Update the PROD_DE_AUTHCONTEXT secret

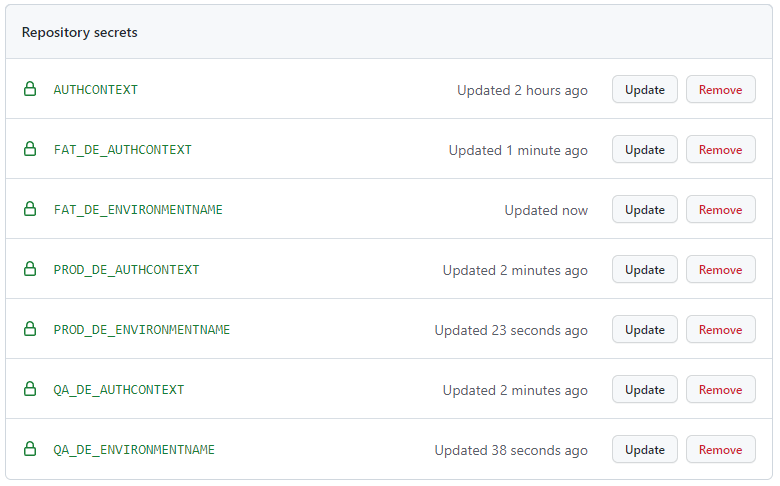click(645, 270)
